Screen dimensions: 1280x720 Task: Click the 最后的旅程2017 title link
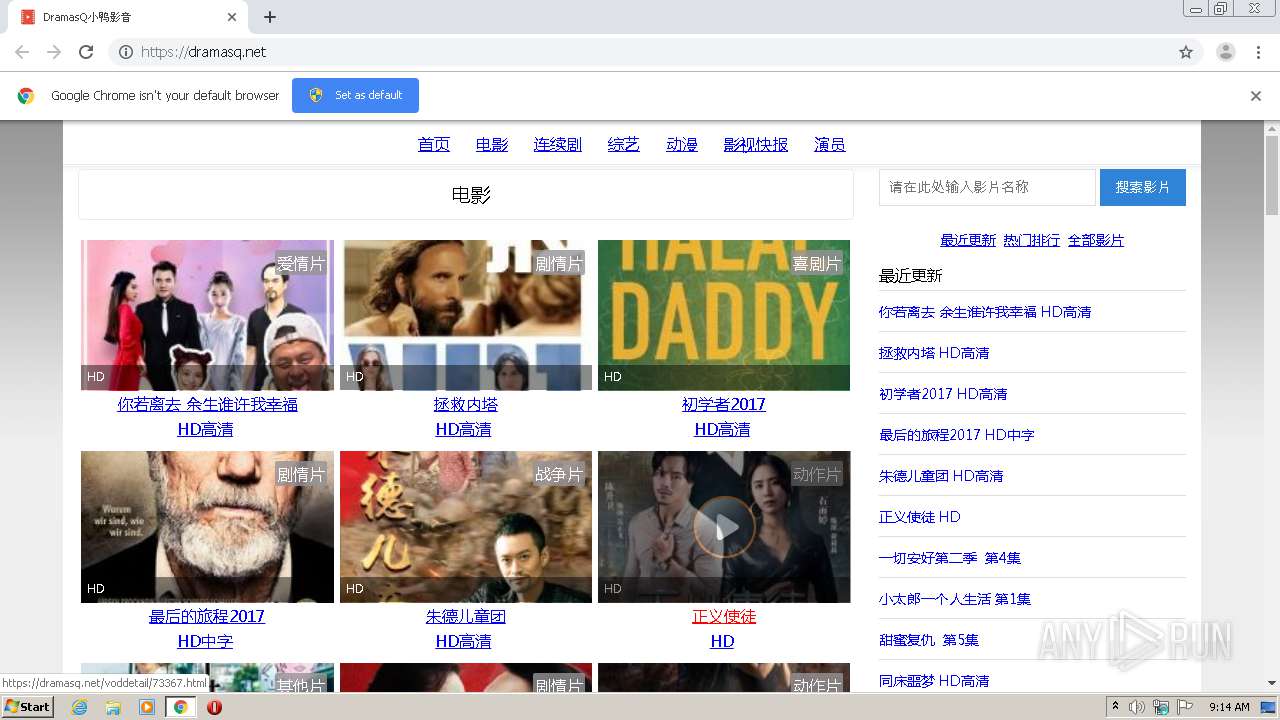(x=207, y=616)
